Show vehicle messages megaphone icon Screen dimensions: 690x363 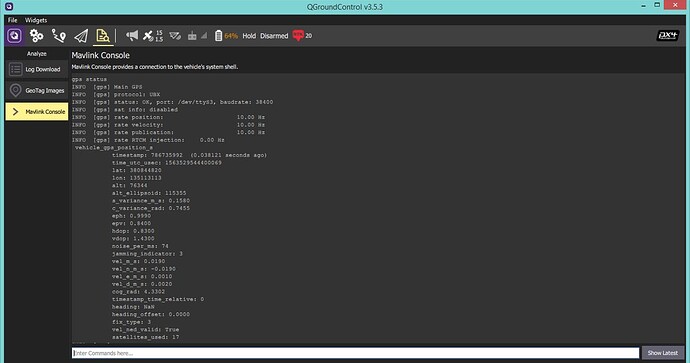(x=132, y=36)
